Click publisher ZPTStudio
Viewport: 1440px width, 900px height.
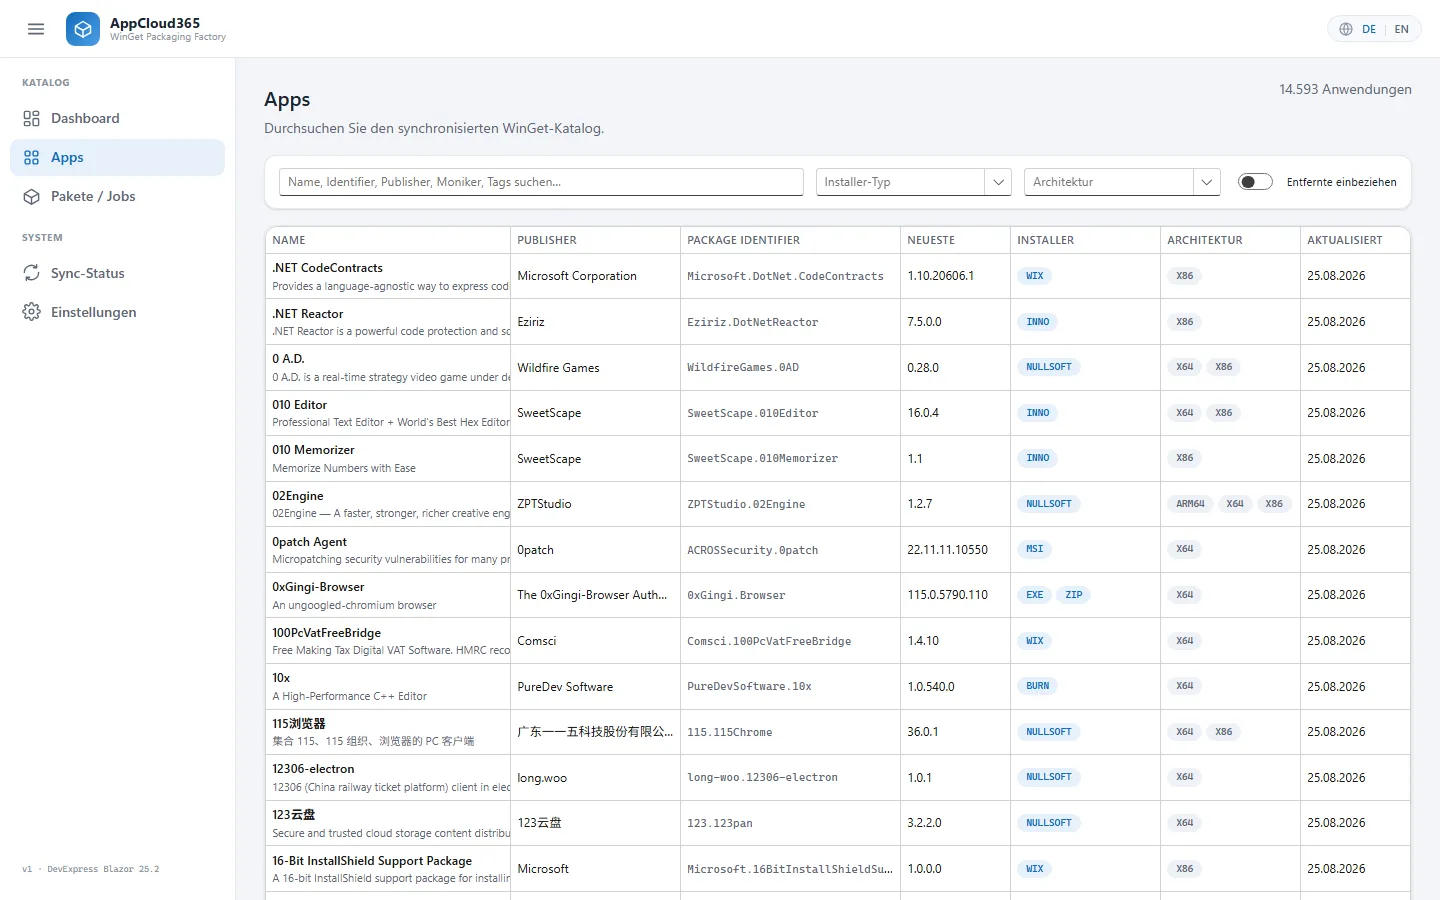544,504
